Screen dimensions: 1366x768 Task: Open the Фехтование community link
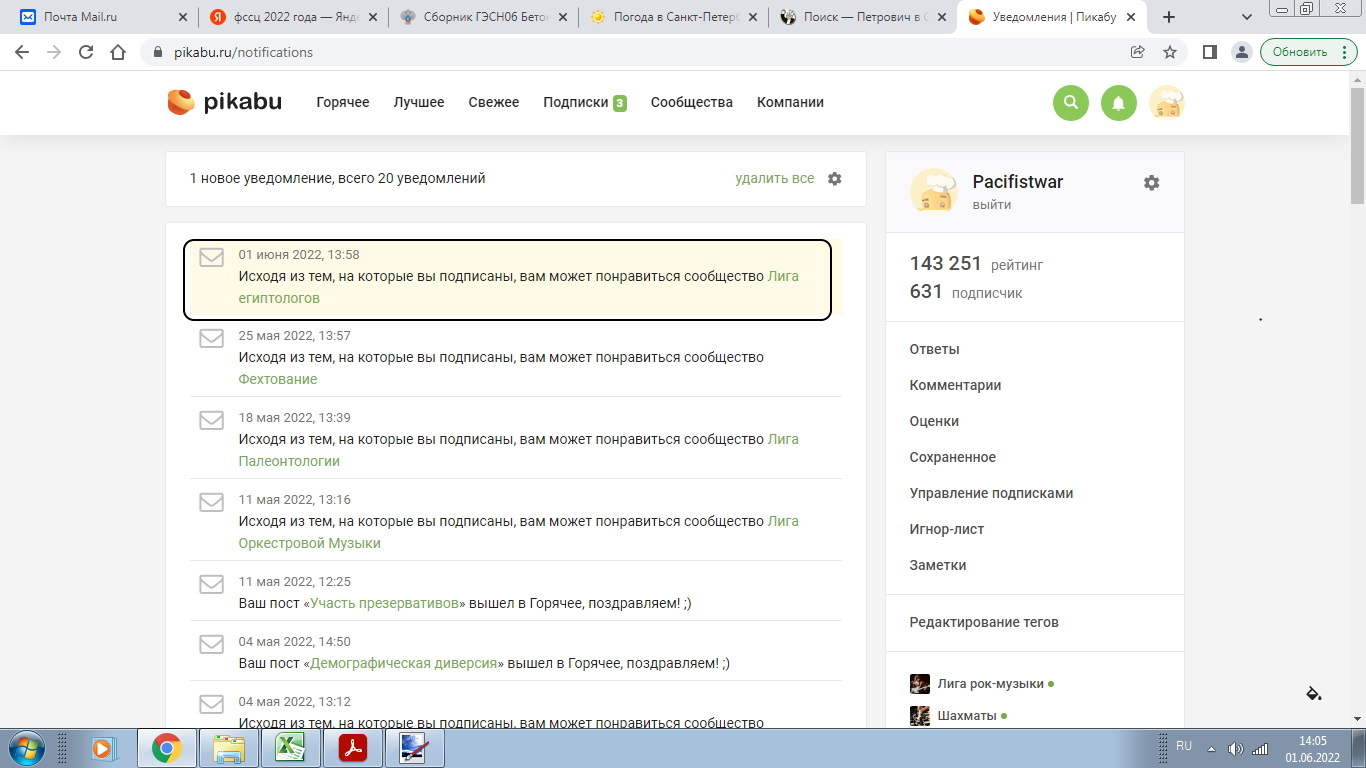click(x=278, y=379)
